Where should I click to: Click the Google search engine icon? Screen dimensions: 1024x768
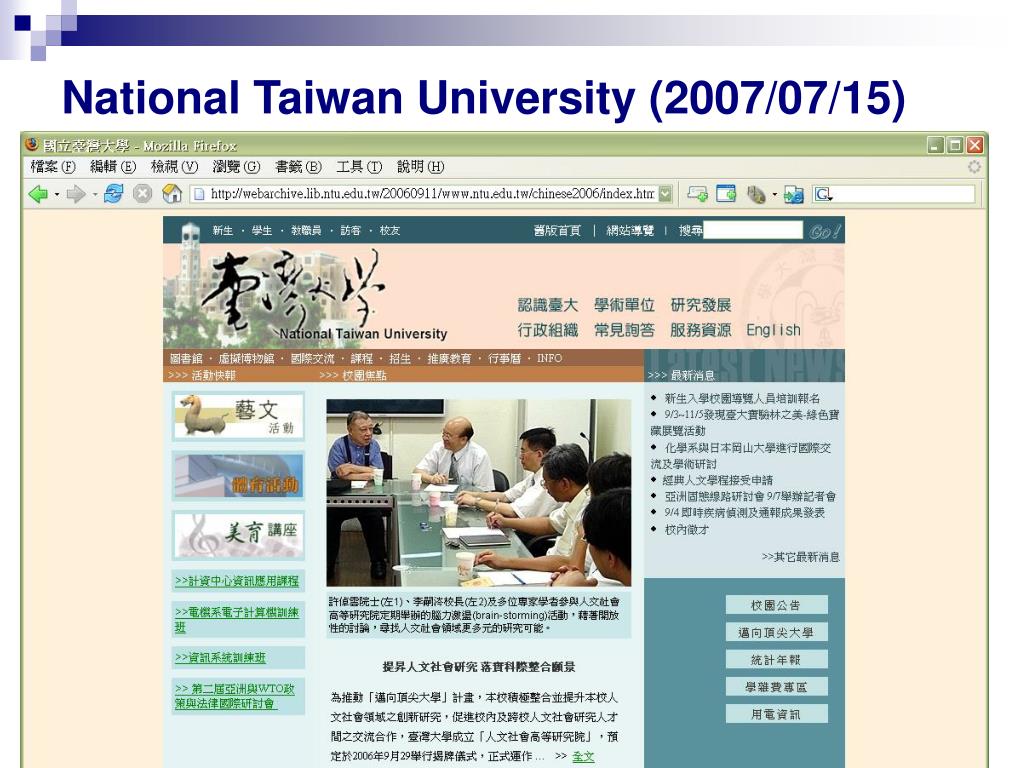(x=823, y=194)
